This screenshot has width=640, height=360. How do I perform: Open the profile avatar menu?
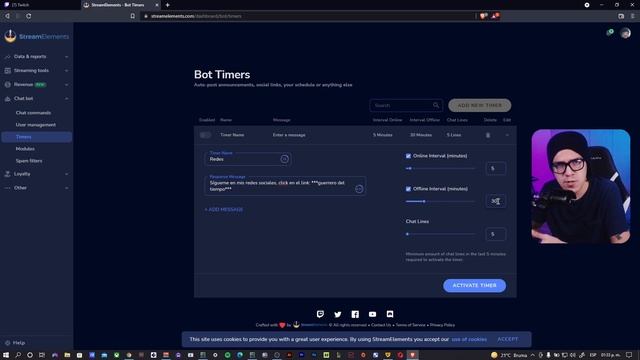(x=625, y=33)
